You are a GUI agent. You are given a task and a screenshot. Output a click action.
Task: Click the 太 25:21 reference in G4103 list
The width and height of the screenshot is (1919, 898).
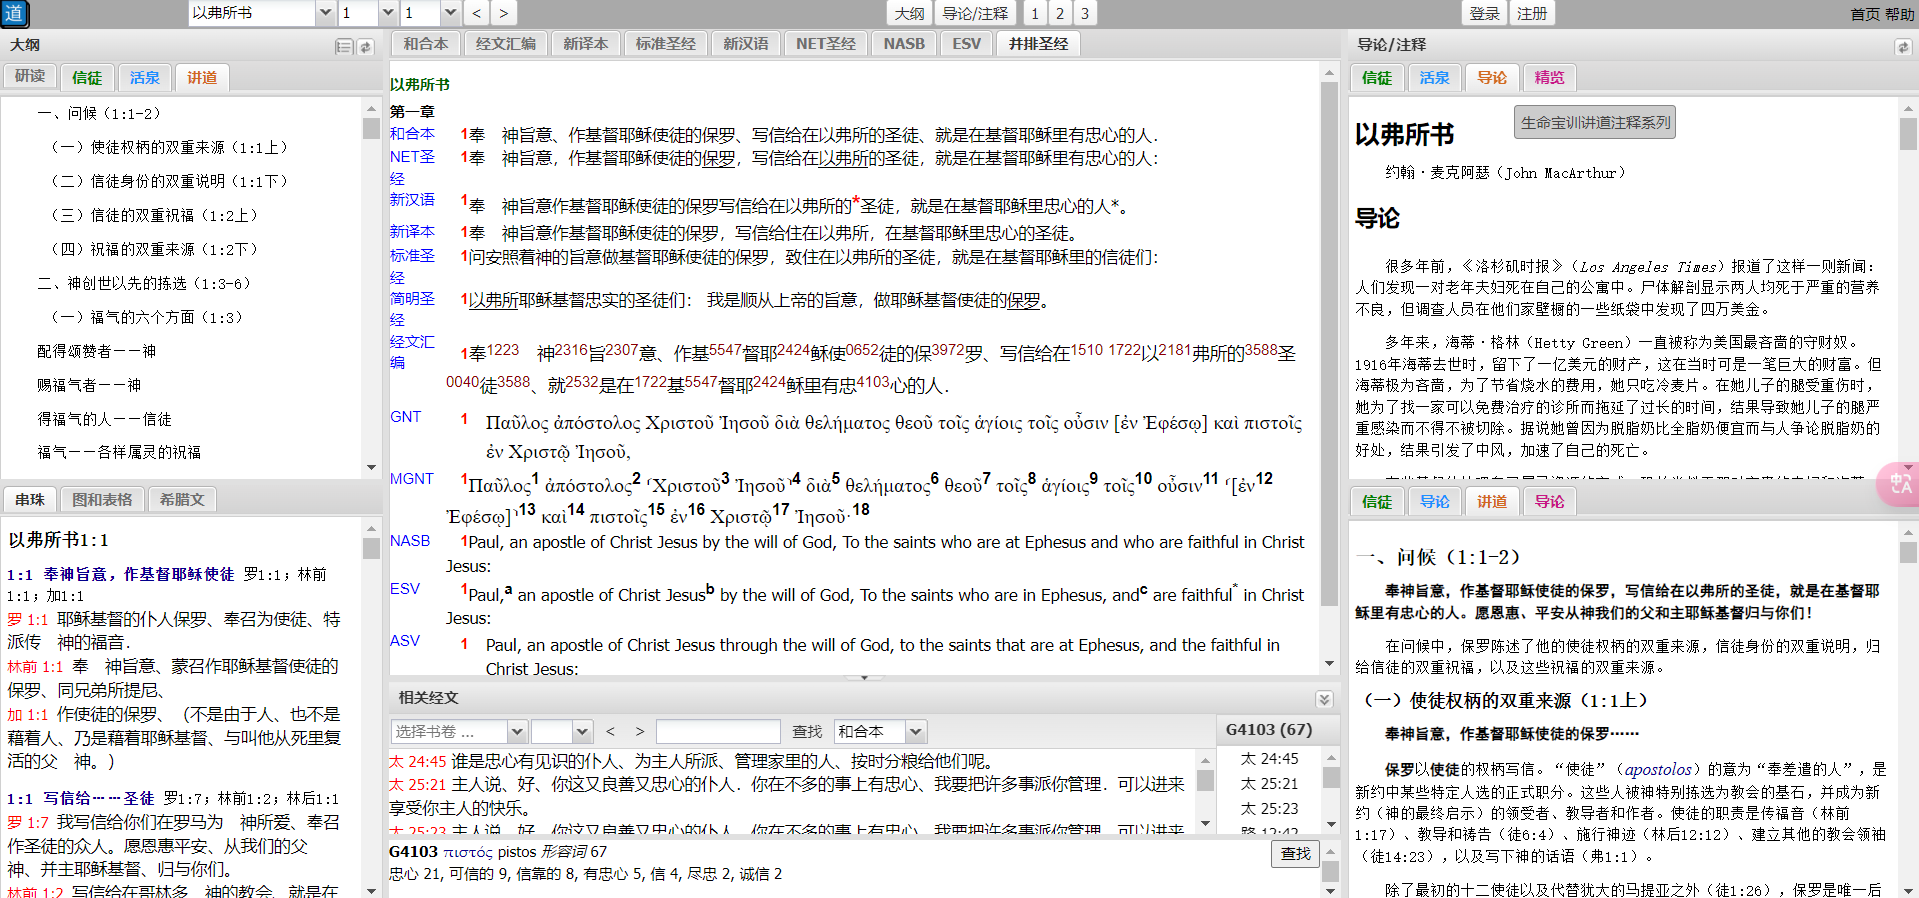pyautogui.click(x=1269, y=784)
